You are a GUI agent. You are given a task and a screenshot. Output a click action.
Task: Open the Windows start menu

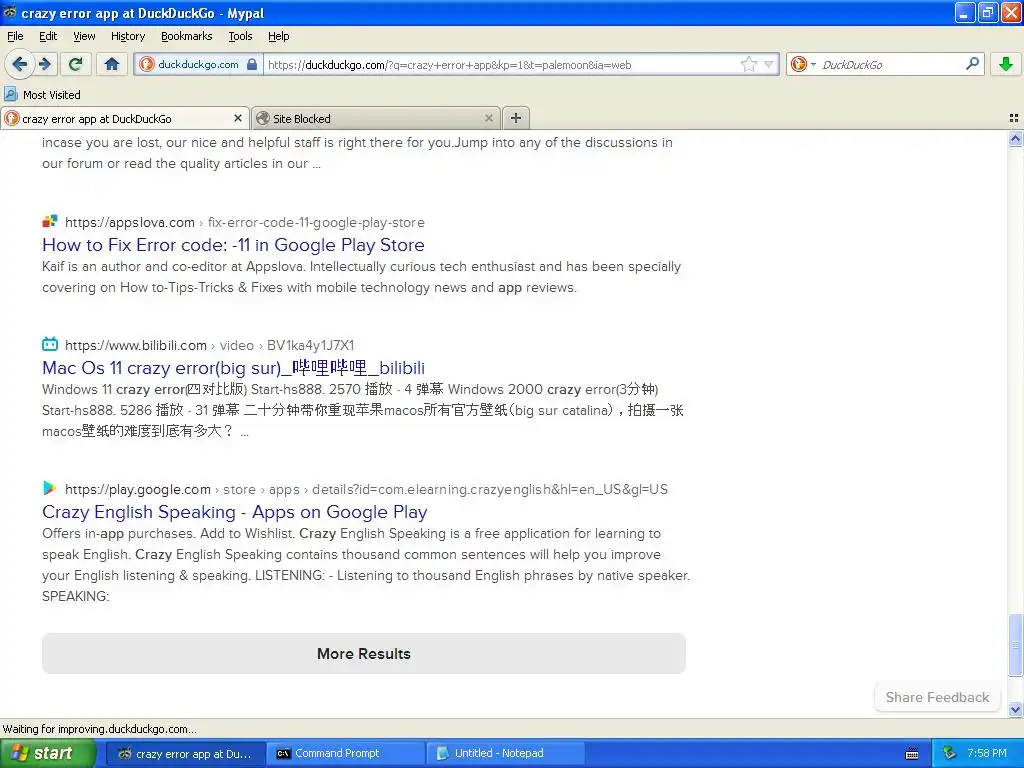(x=48, y=753)
